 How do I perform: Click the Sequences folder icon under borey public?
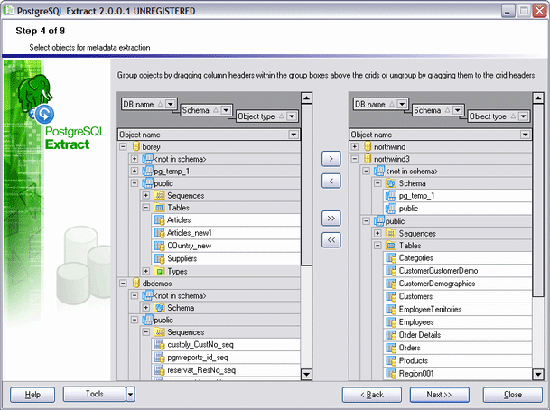[x=160, y=196]
